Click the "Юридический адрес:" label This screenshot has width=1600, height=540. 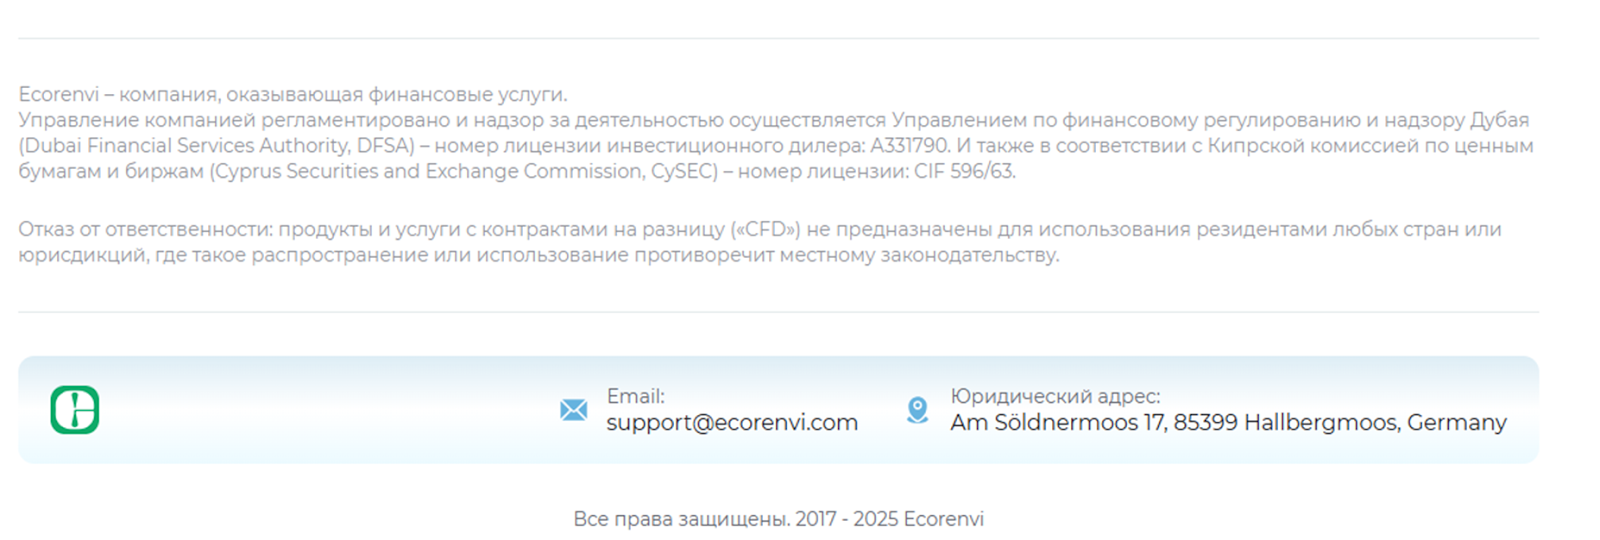[x=1055, y=397]
